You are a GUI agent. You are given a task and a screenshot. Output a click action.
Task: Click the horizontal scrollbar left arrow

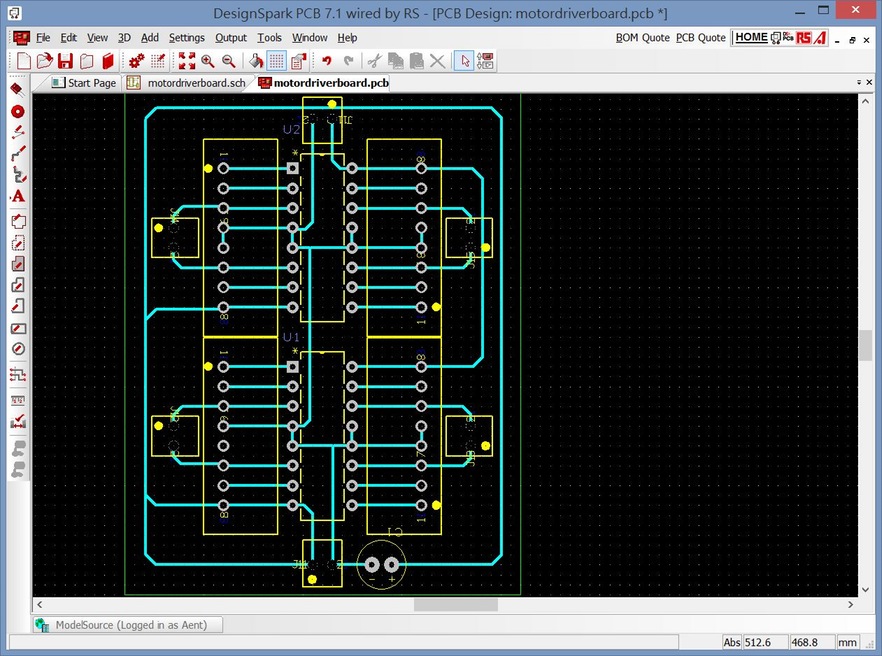39,605
